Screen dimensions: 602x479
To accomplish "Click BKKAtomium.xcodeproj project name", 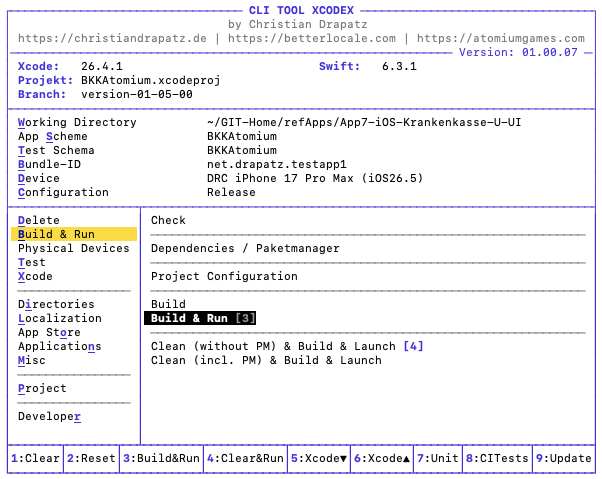I will 151,80.
